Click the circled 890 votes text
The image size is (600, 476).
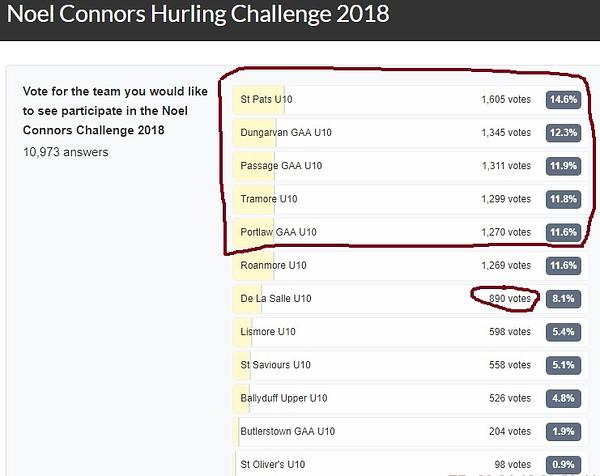pos(510,299)
